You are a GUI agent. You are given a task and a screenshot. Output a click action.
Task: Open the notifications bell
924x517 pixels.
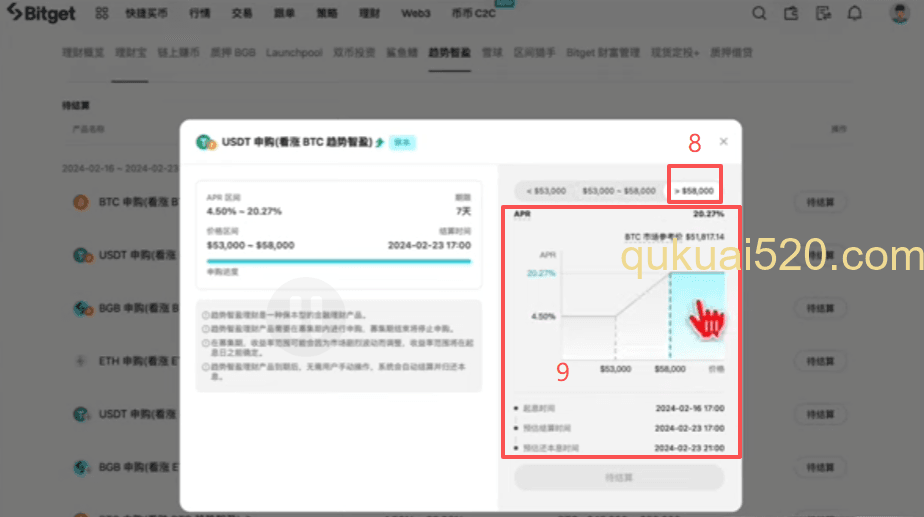point(854,13)
